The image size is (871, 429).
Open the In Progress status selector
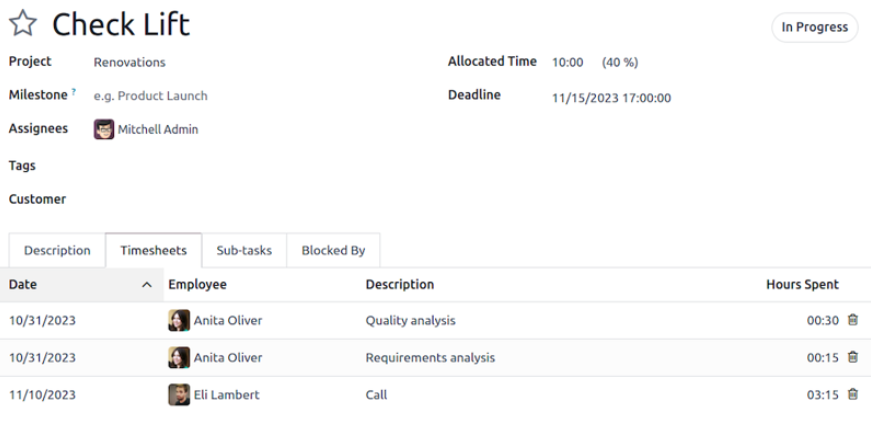point(814,27)
